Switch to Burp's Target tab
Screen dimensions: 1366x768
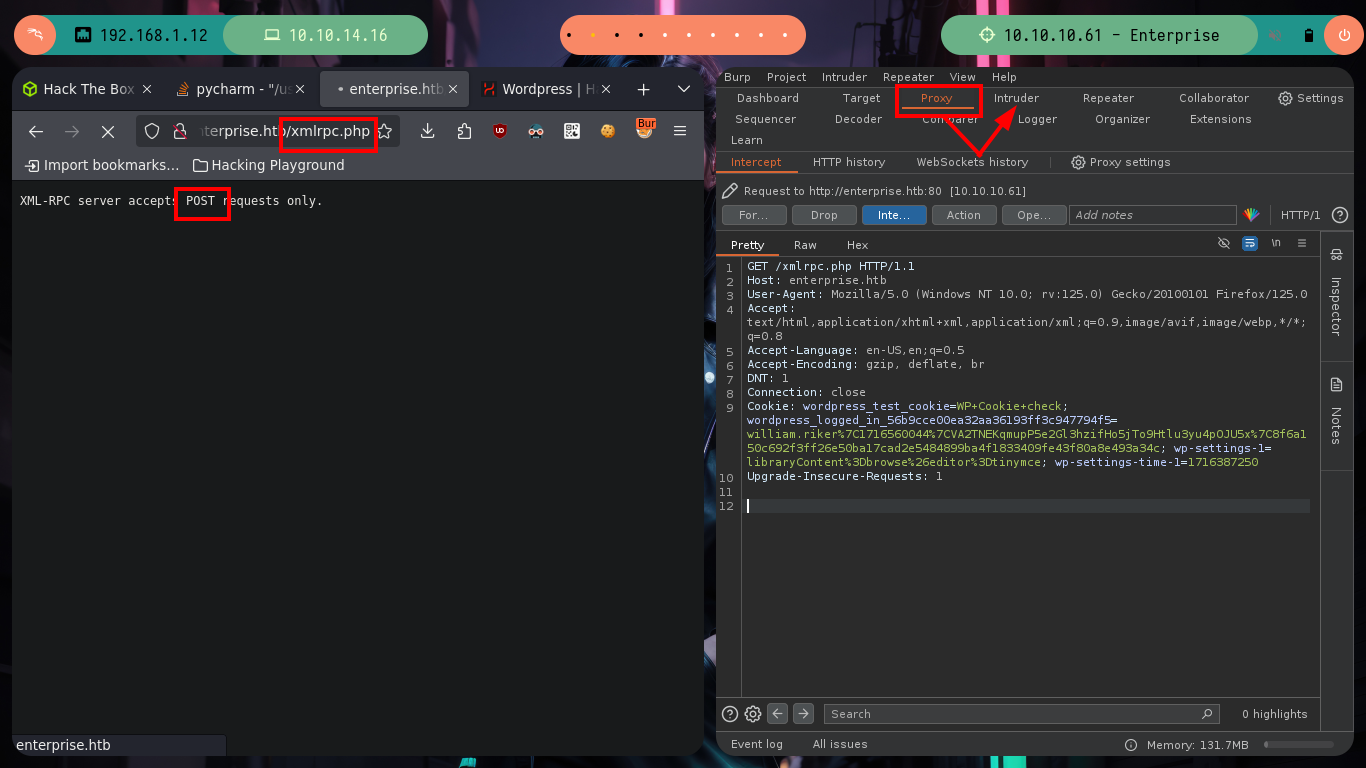(861, 98)
